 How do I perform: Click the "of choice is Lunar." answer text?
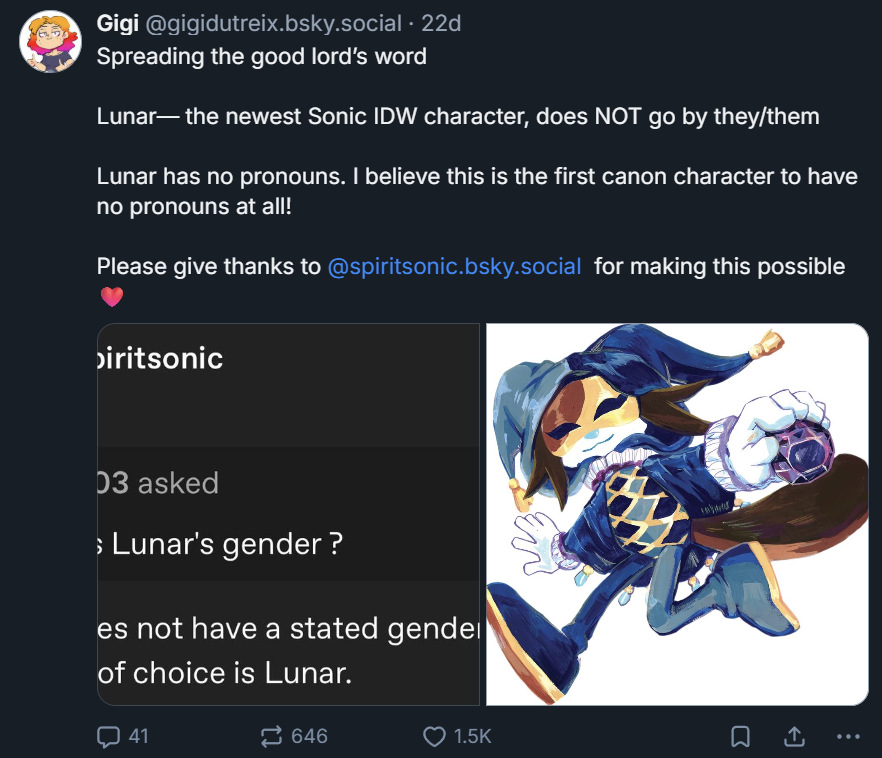[225, 673]
